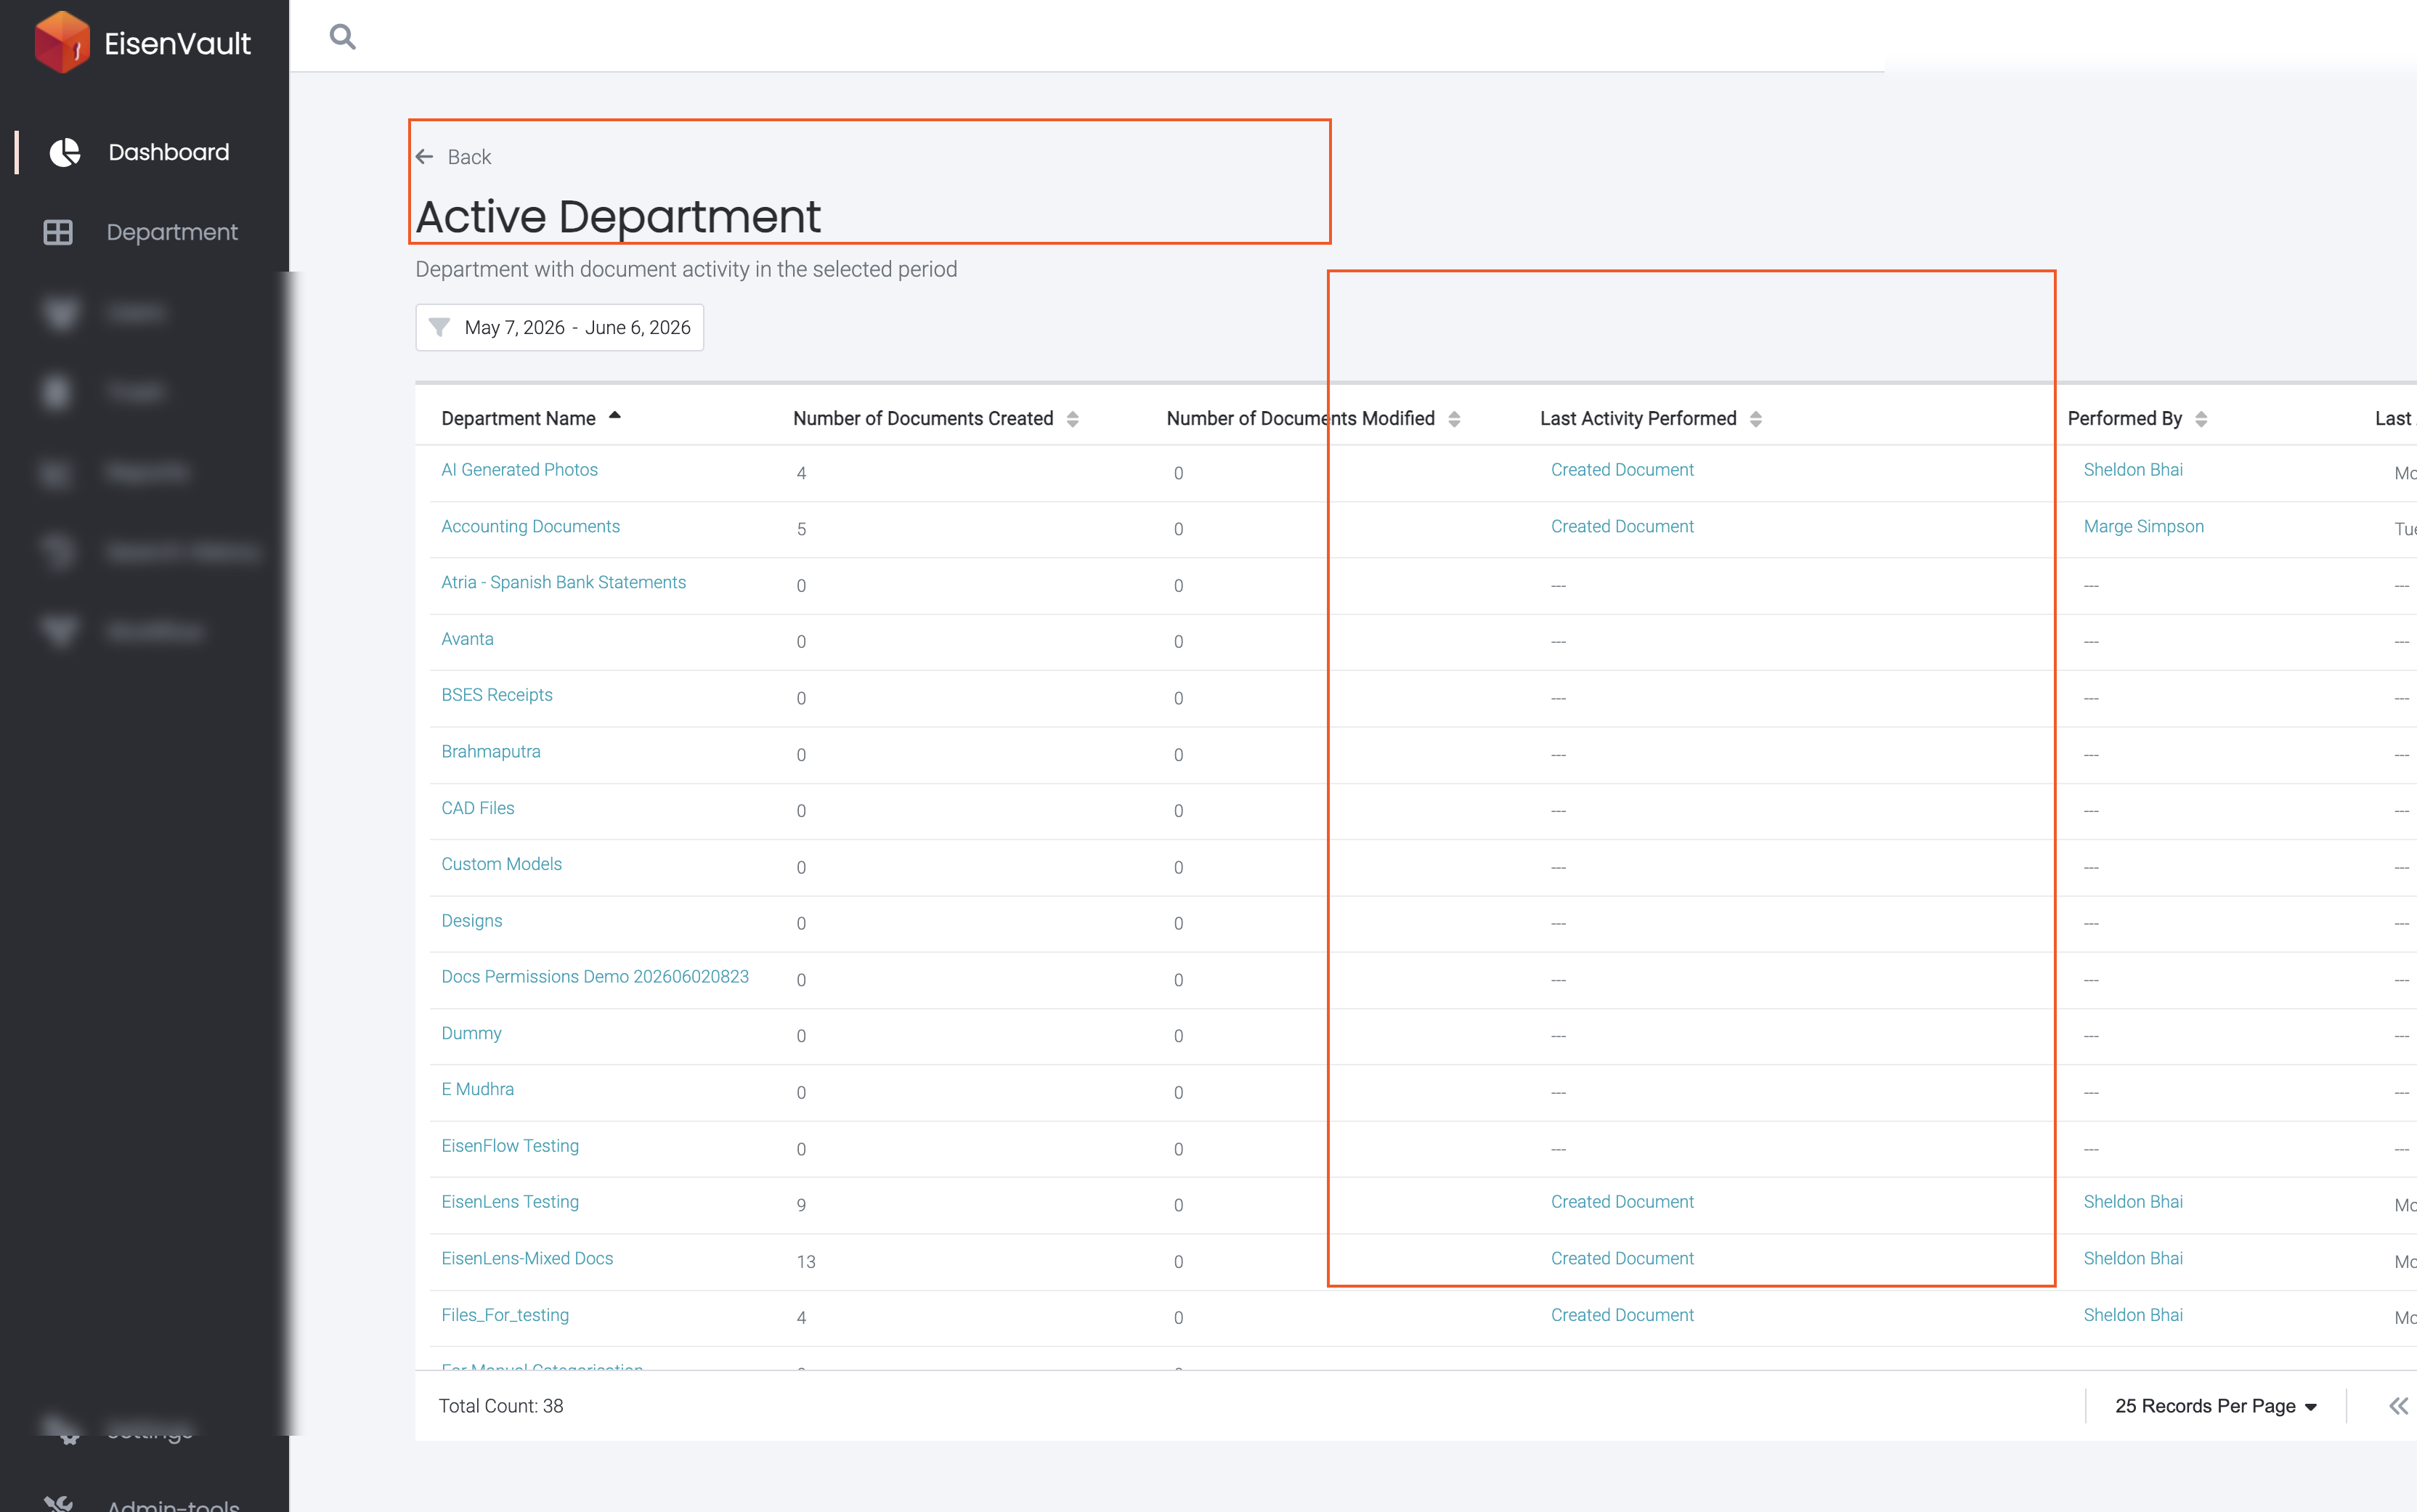Click the Department grid icon
Screen dimensions: 2417x1512
point(58,232)
